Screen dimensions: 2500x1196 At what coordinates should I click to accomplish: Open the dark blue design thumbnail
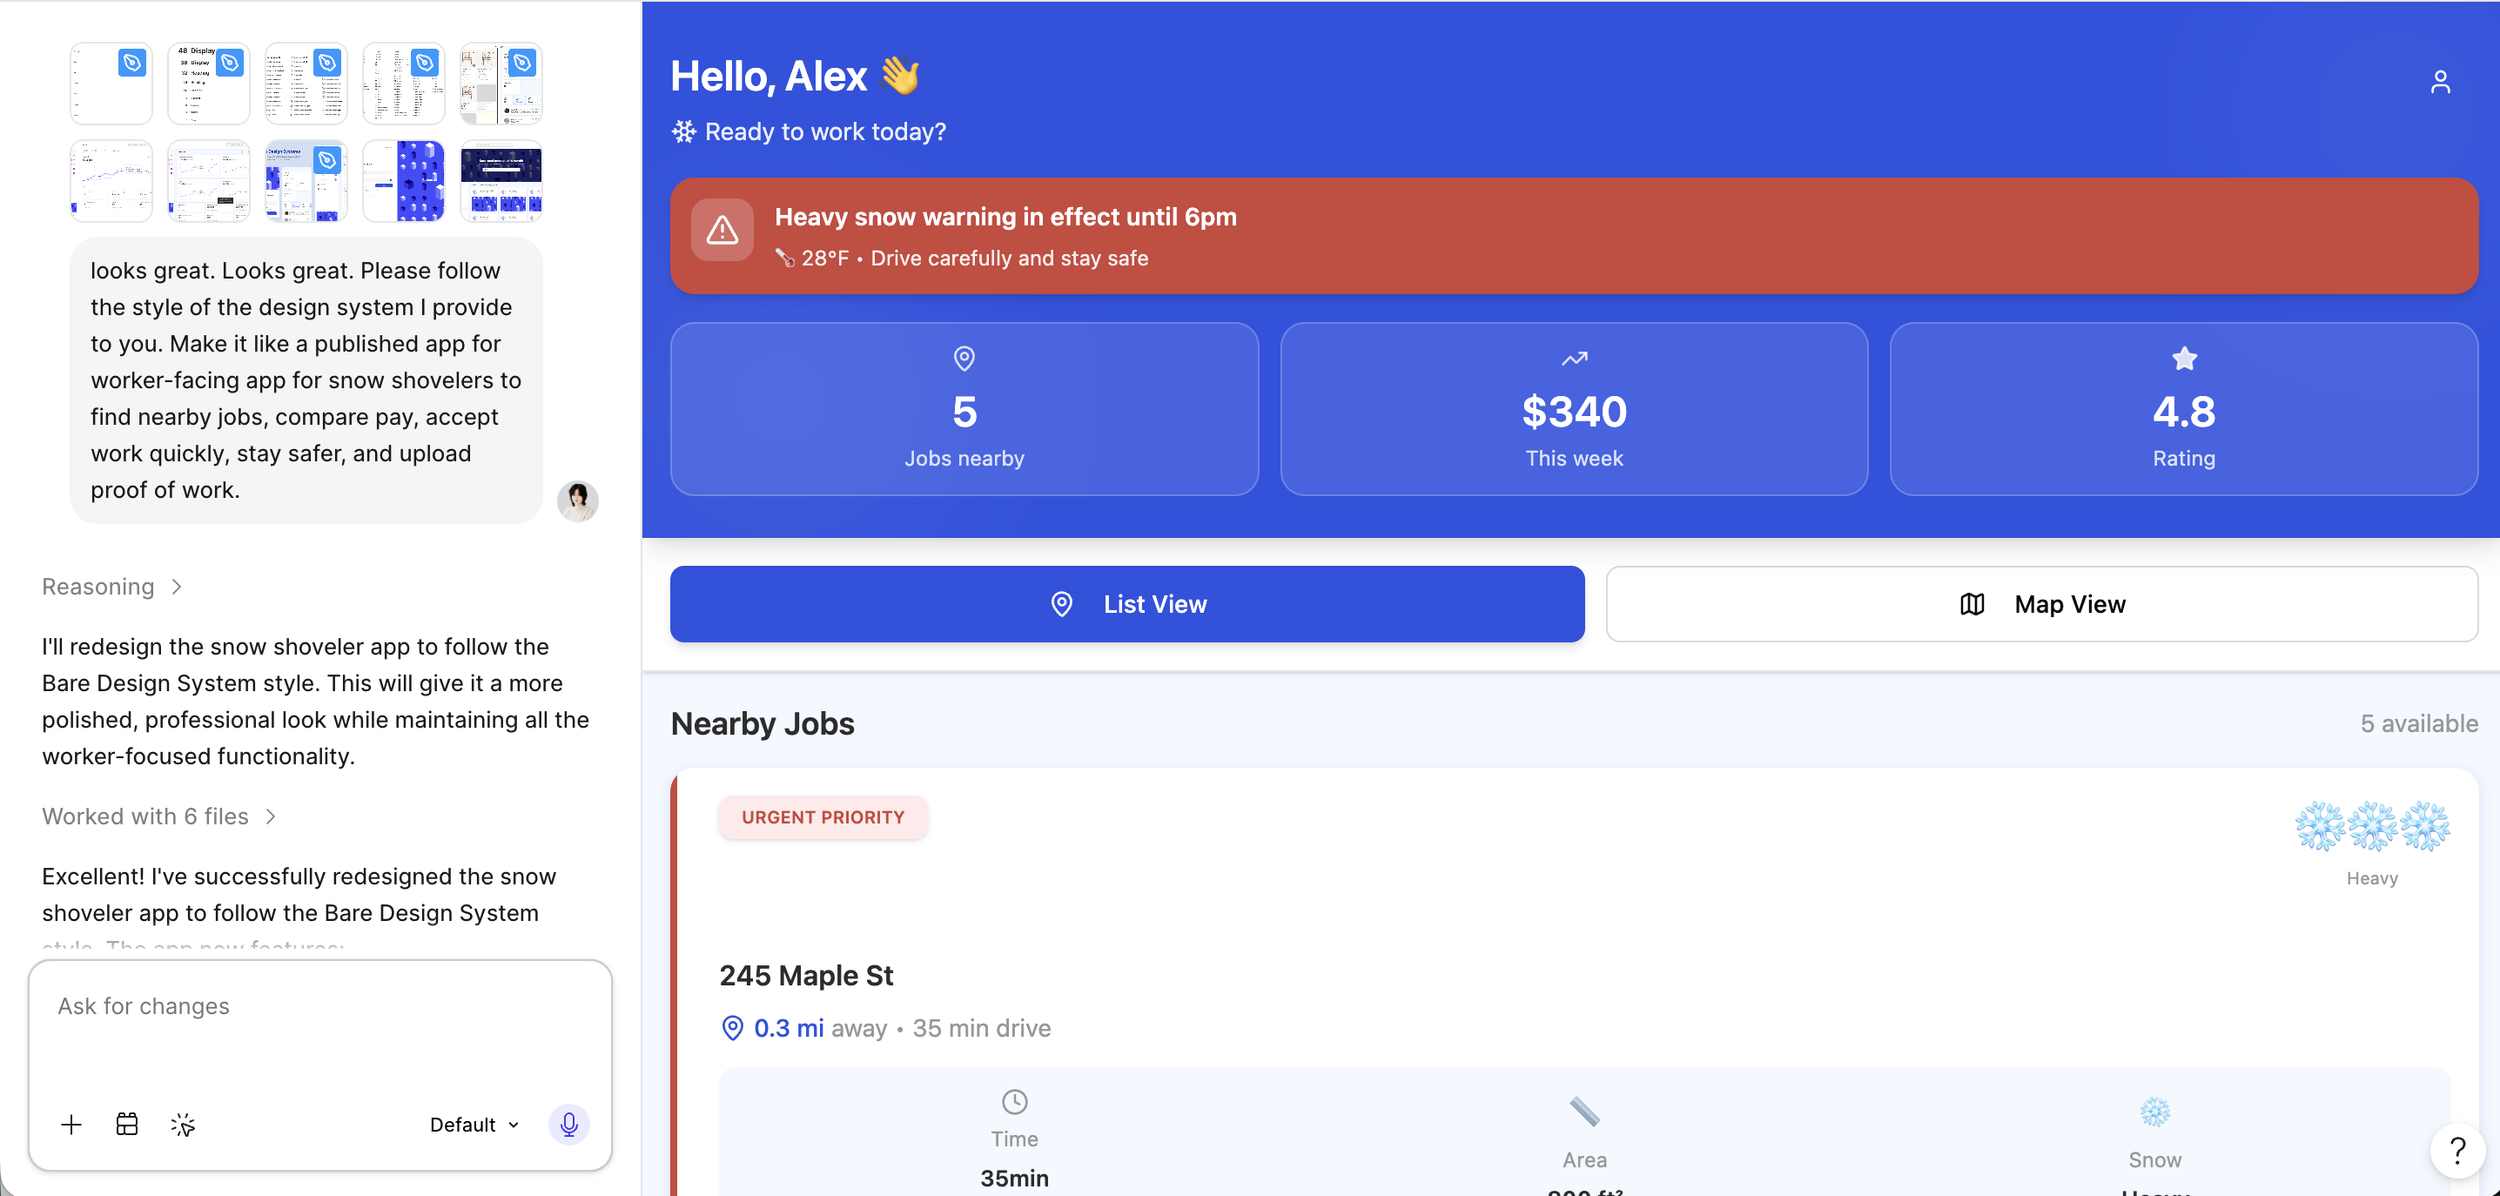501,180
